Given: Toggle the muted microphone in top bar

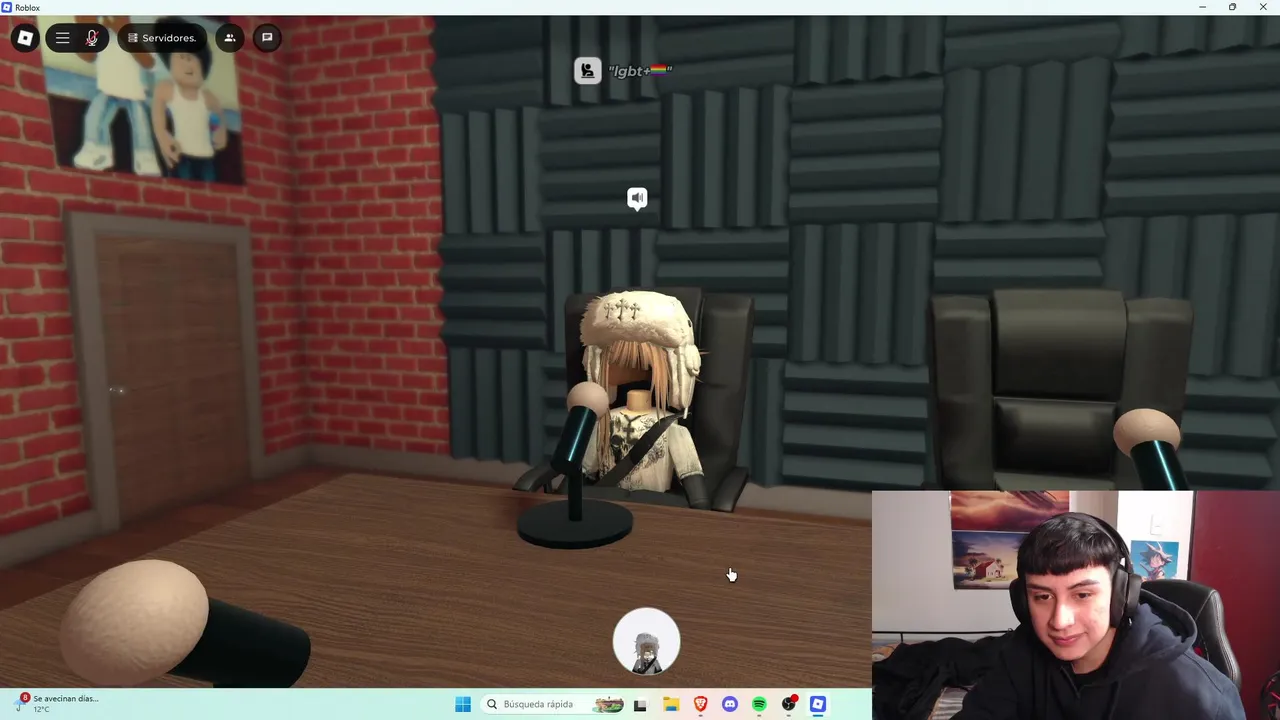Looking at the screenshot, I should (x=92, y=38).
